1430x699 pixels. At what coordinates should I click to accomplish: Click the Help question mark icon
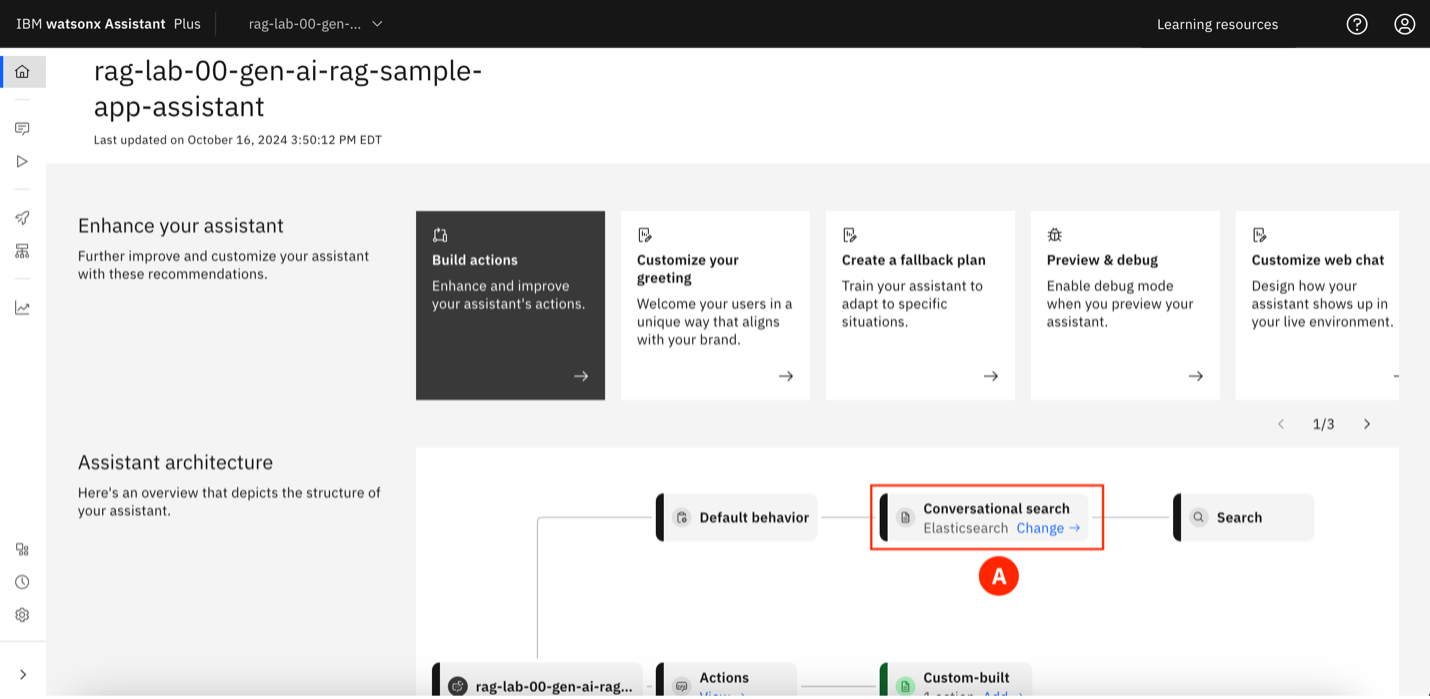(x=1357, y=24)
